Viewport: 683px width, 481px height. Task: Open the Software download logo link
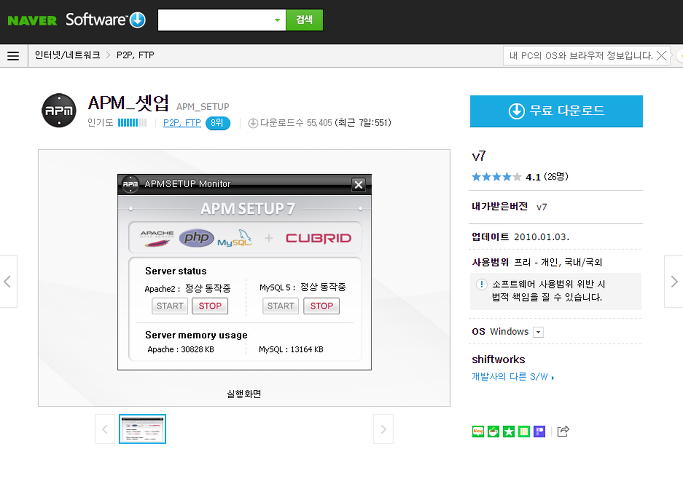click(105, 20)
